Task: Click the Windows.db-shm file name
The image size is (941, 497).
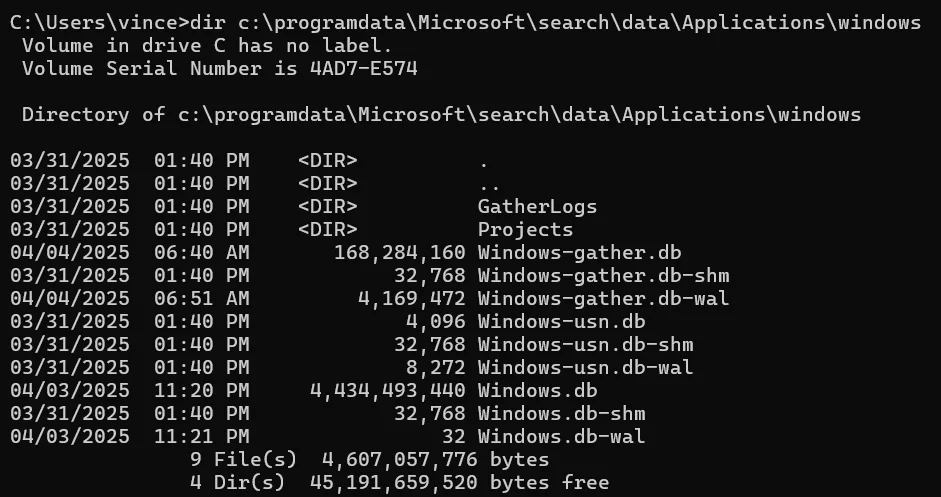Action: (561, 414)
